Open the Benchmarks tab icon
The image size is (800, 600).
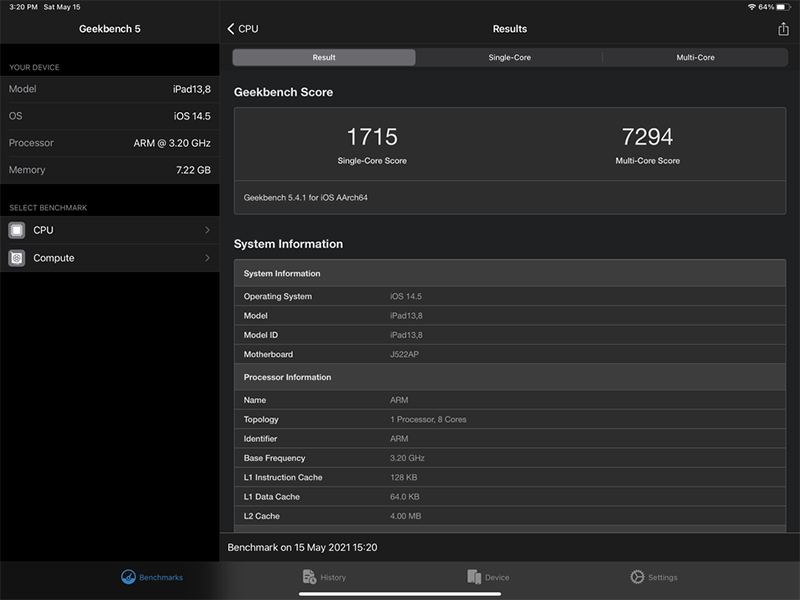128,577
